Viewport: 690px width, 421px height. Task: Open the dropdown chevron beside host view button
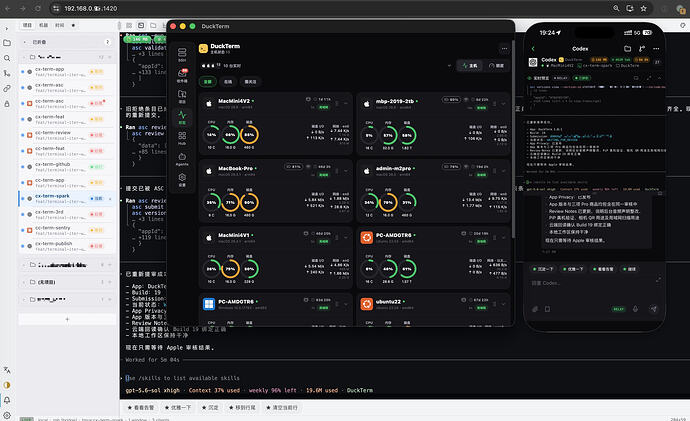click(449, 66)
